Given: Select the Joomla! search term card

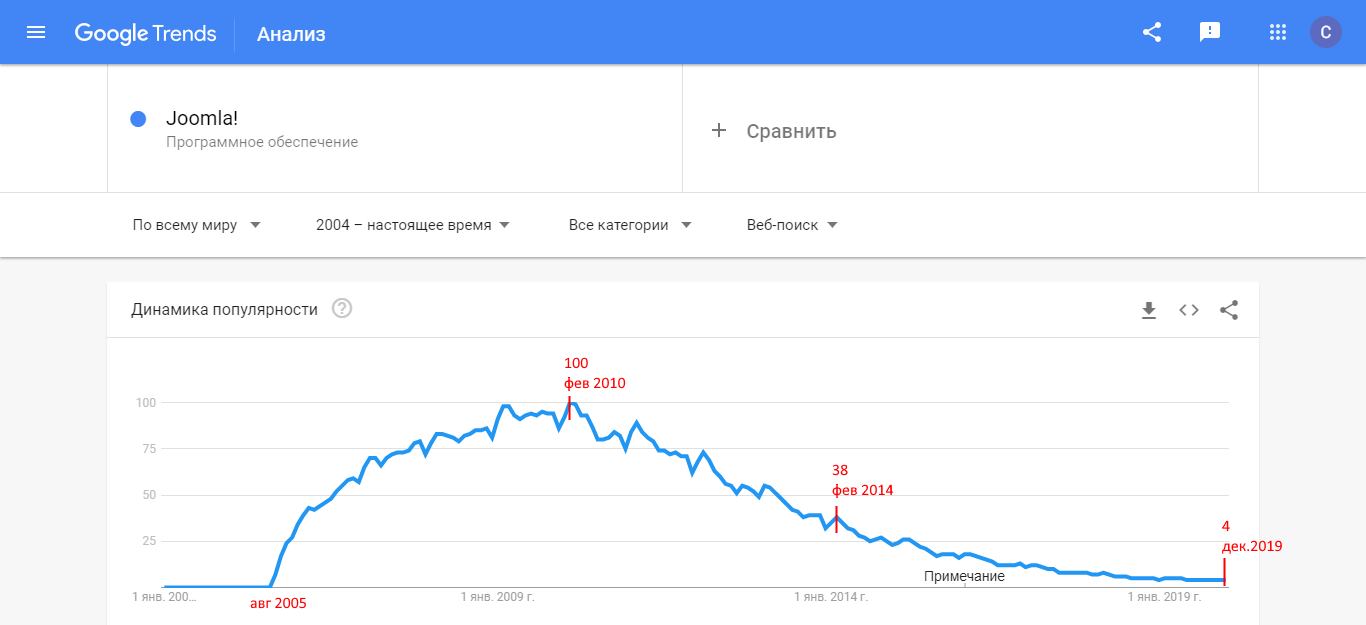Looking at the screenshot, I should pos(395,129).
